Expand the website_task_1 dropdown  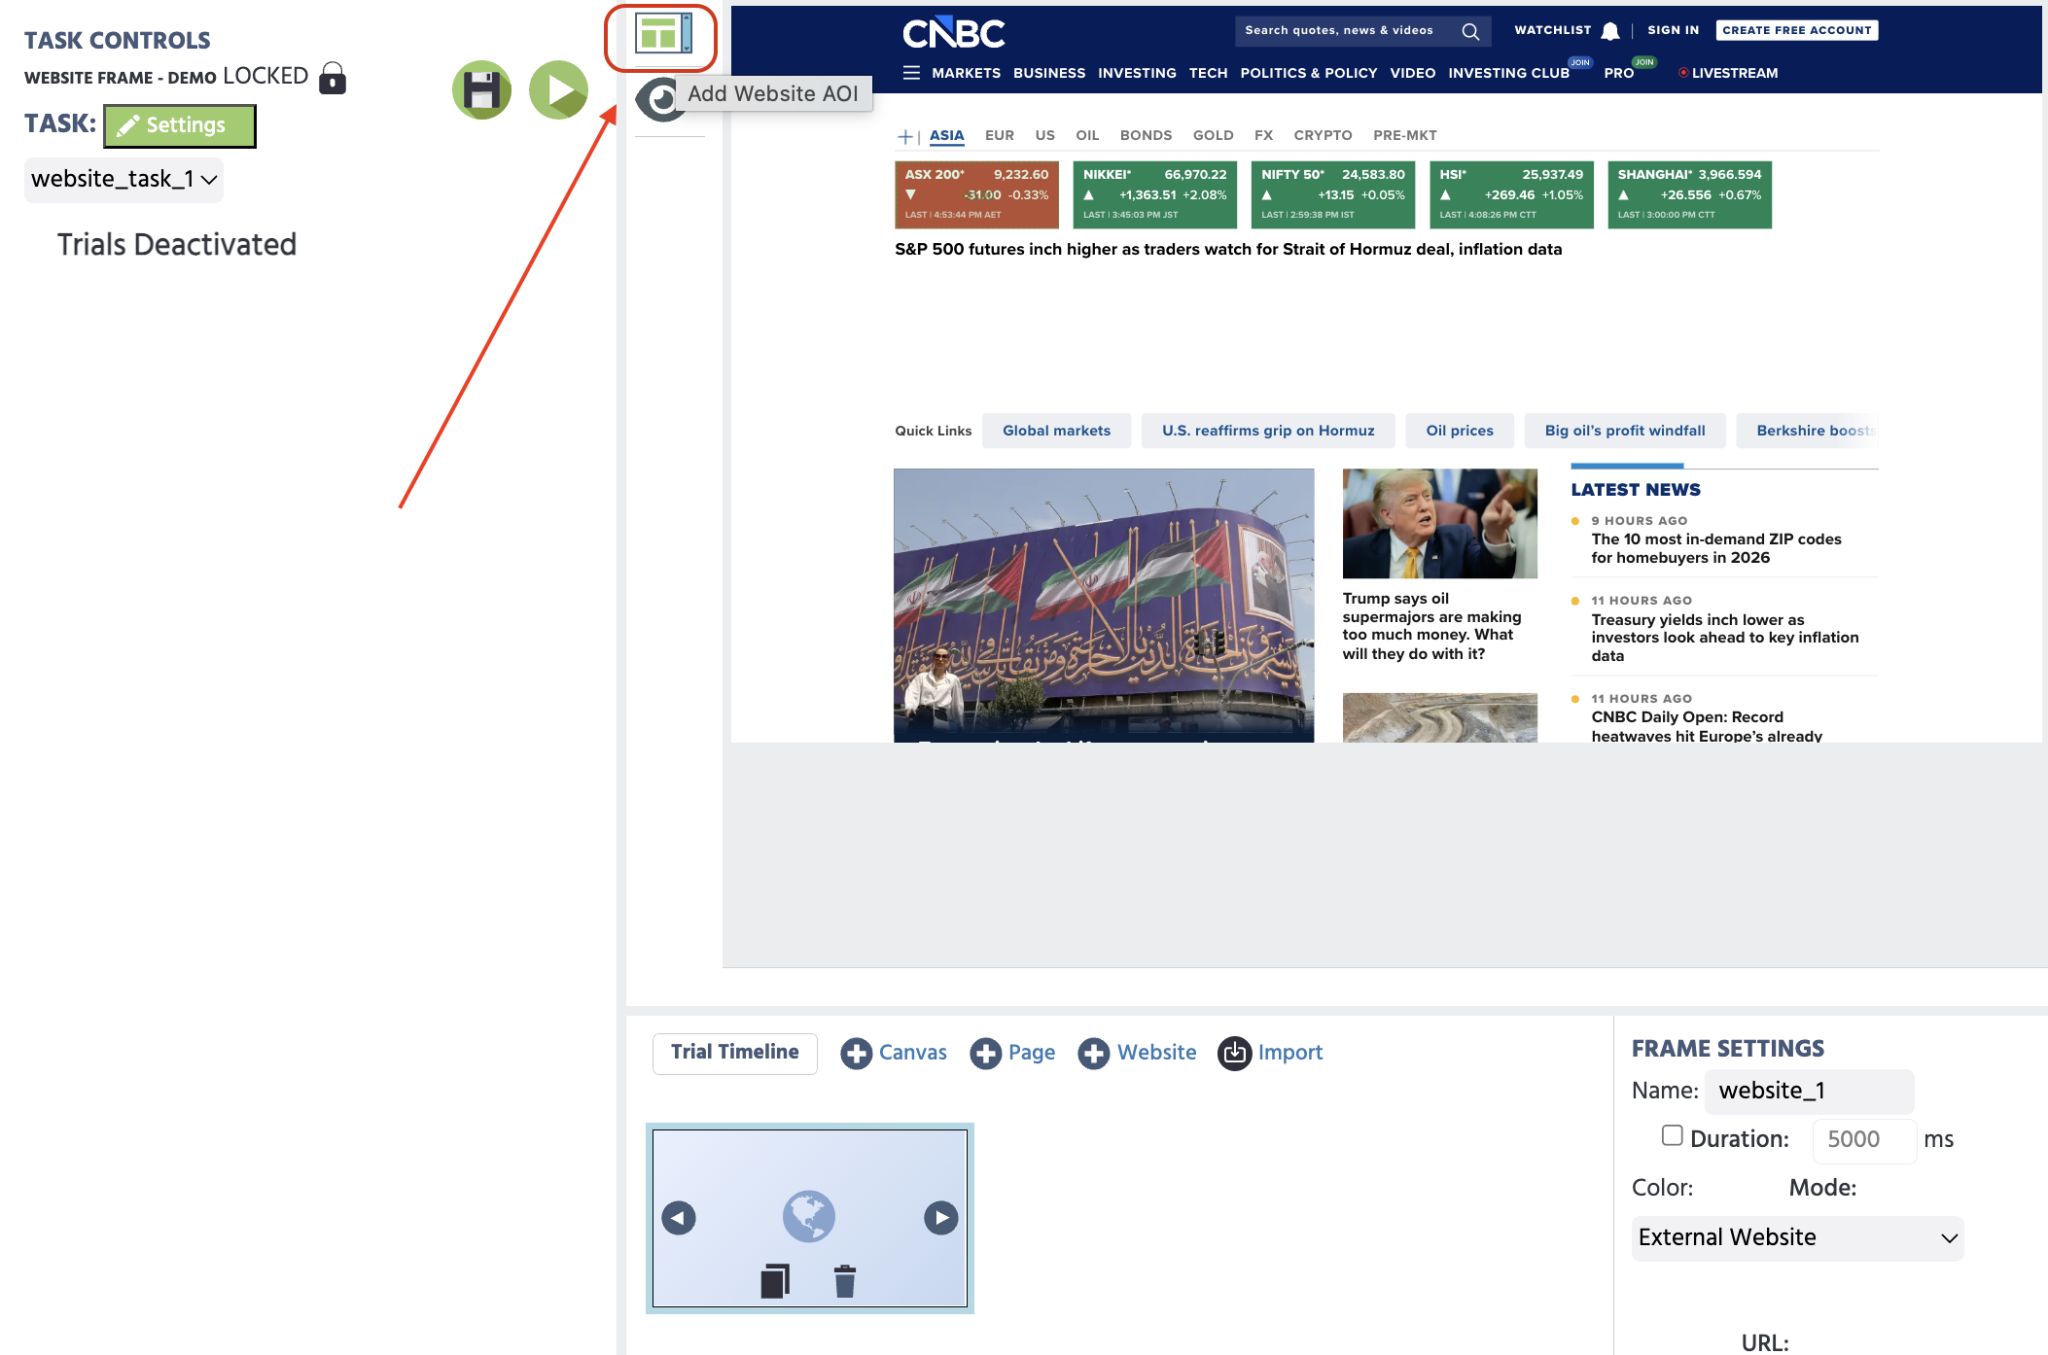[x=124, y=180]
